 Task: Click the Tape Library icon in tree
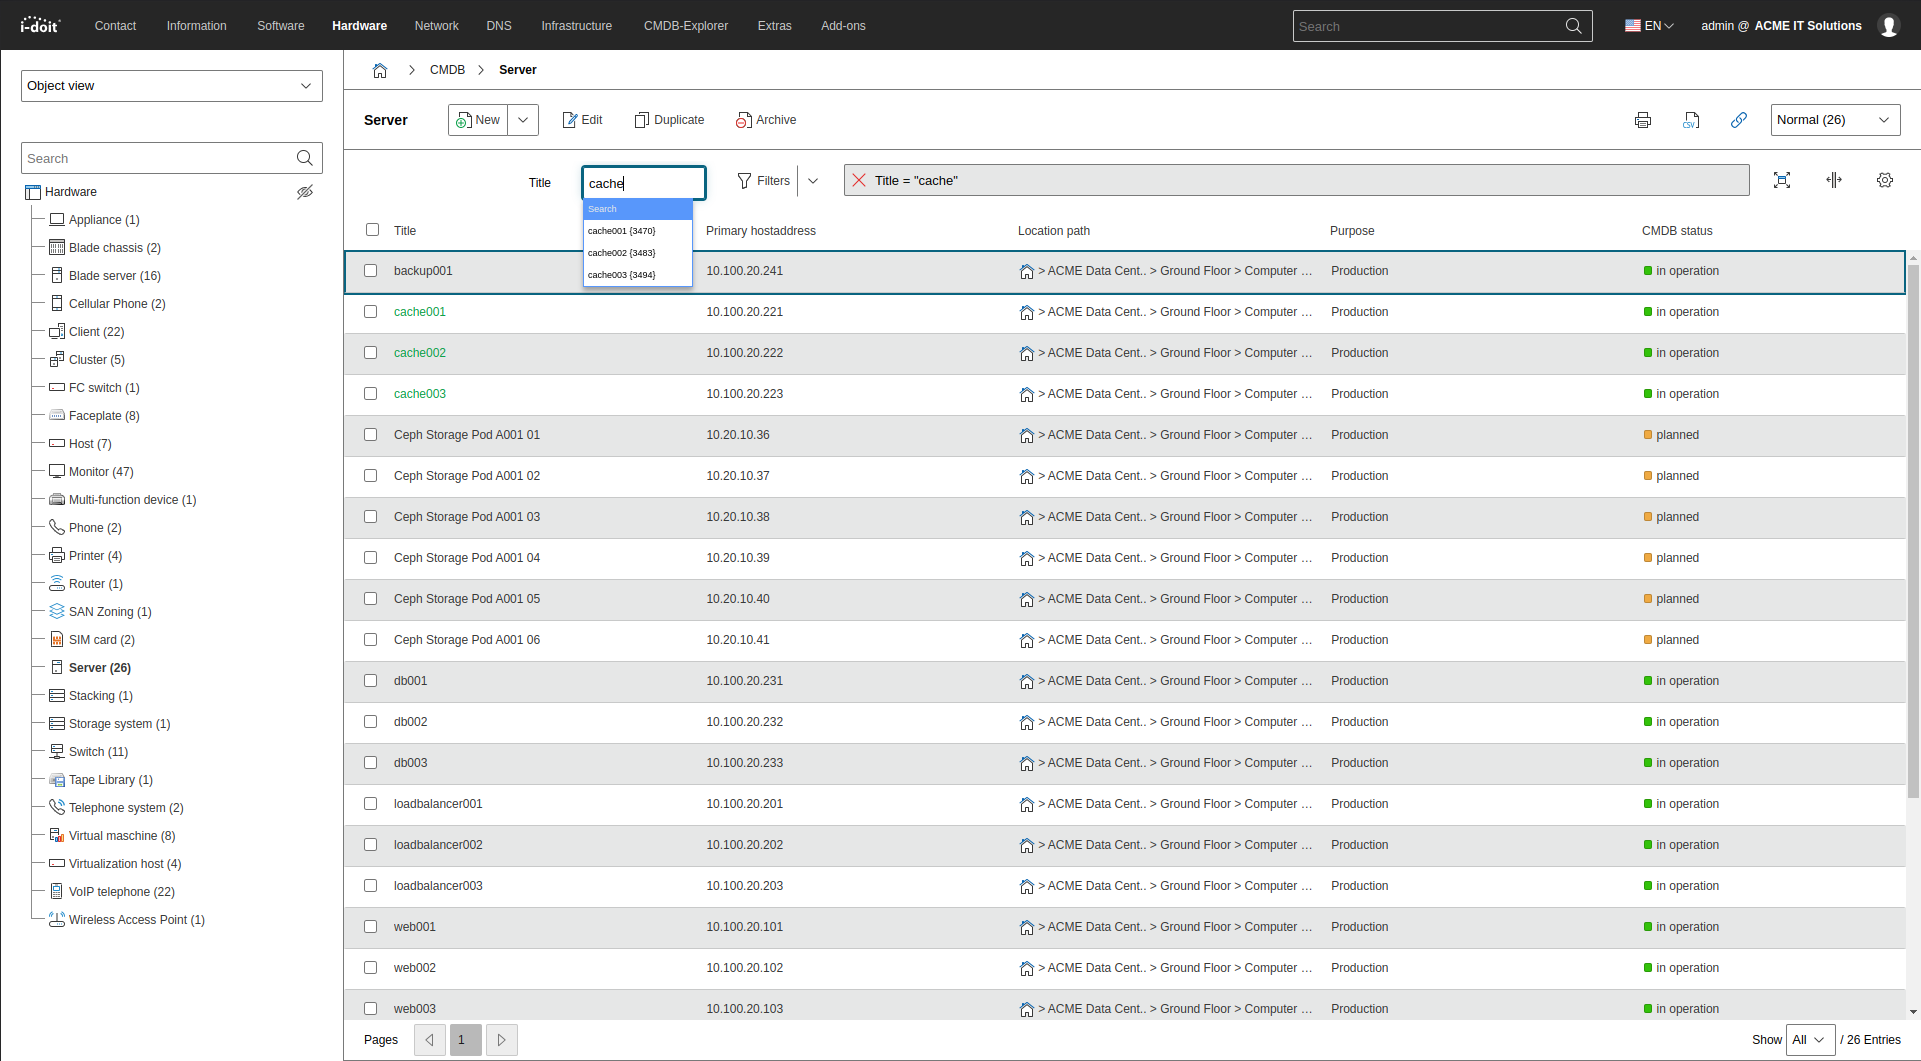tap(57, 779)
